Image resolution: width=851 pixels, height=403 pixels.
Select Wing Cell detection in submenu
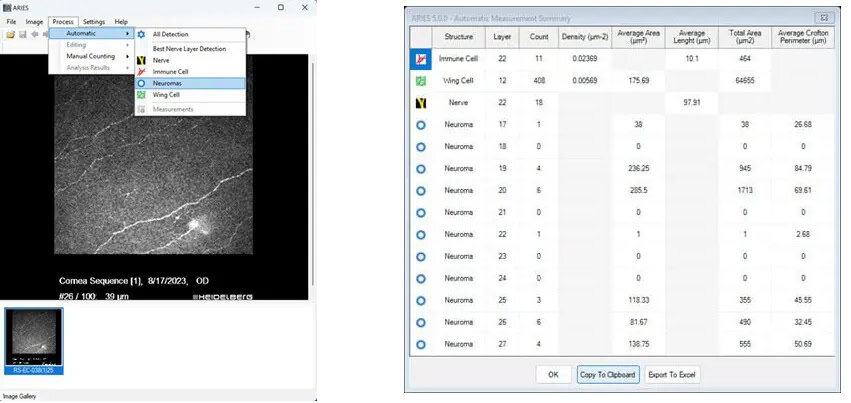point(190,94)
